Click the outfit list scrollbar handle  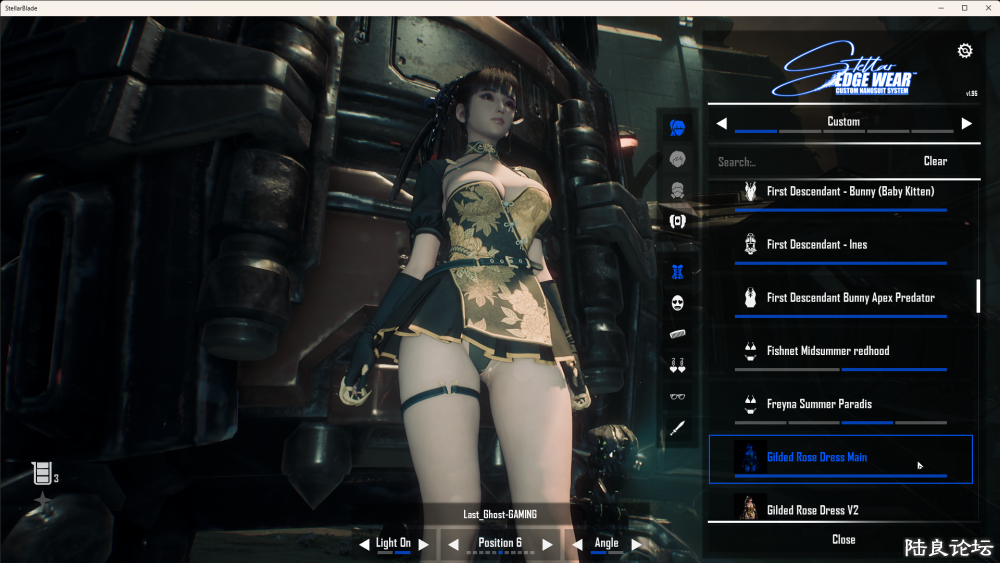[978, 296]
